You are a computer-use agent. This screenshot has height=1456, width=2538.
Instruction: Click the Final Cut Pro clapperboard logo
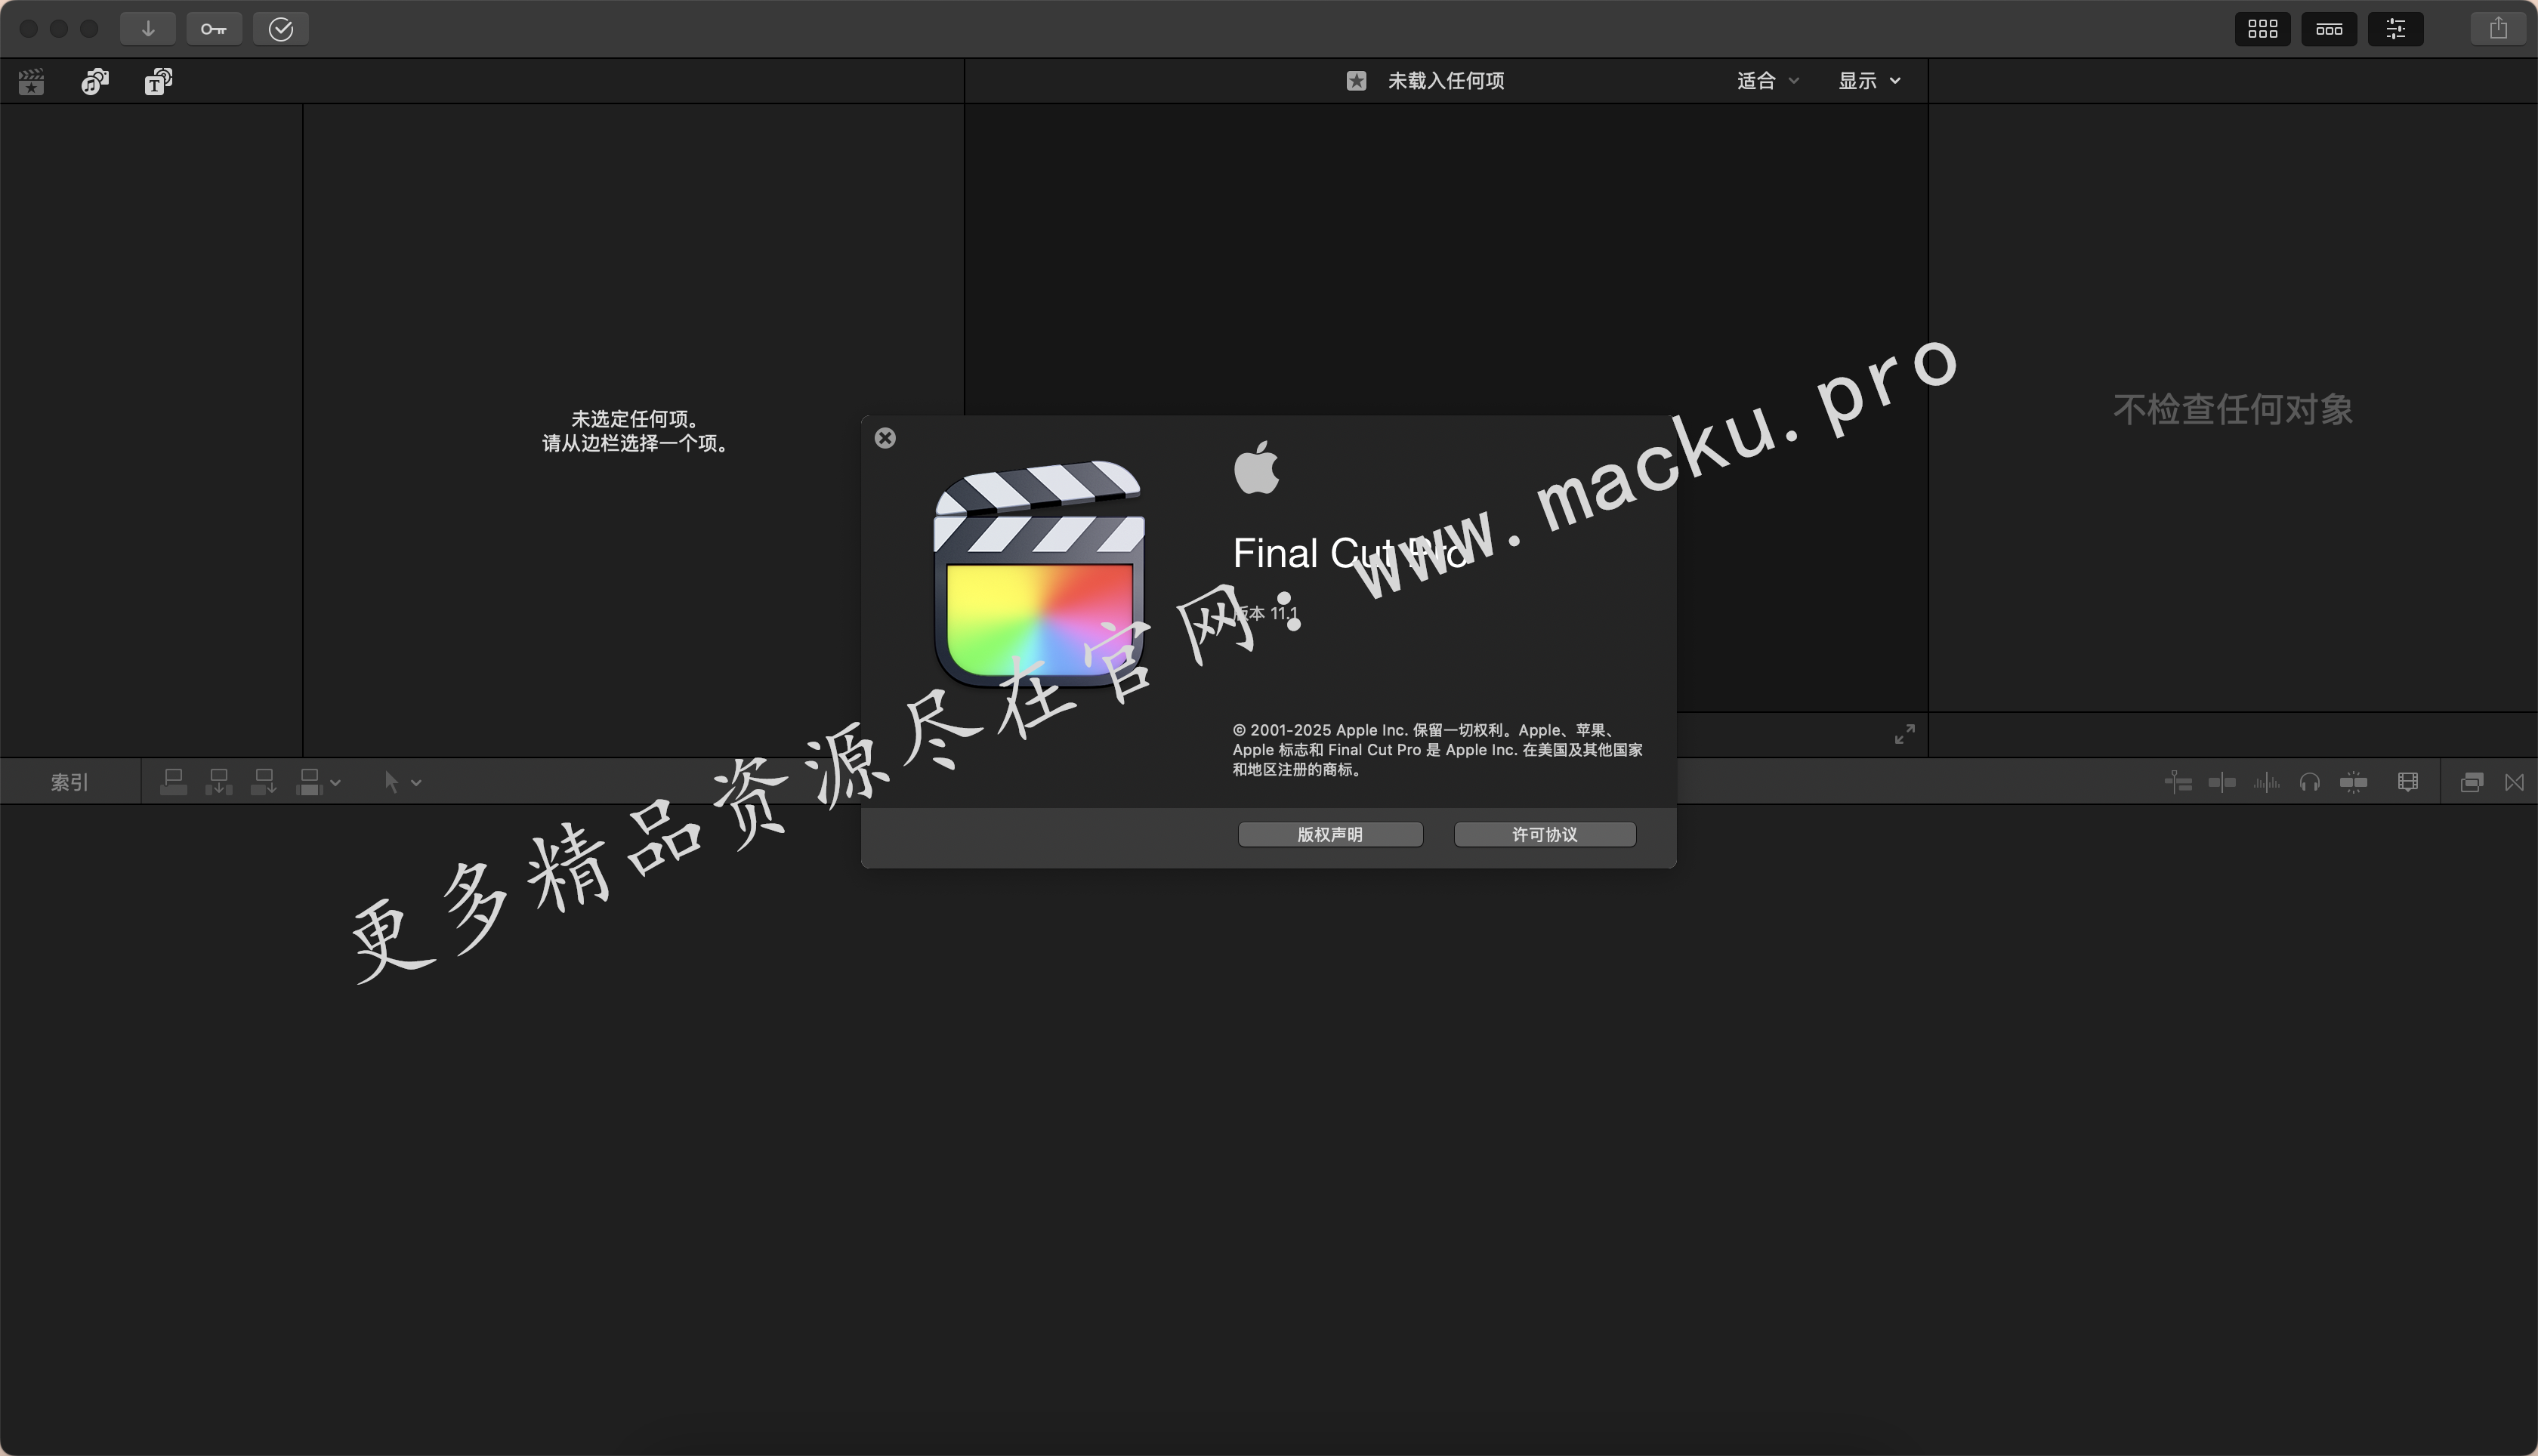(x=1039, y=574)
